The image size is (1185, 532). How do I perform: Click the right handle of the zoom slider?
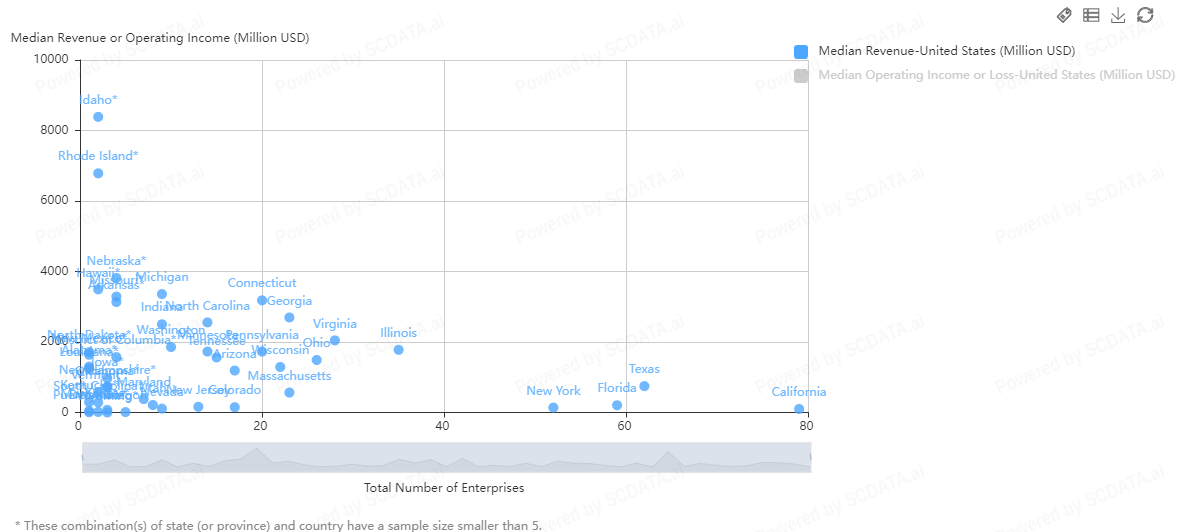point(809,458)
